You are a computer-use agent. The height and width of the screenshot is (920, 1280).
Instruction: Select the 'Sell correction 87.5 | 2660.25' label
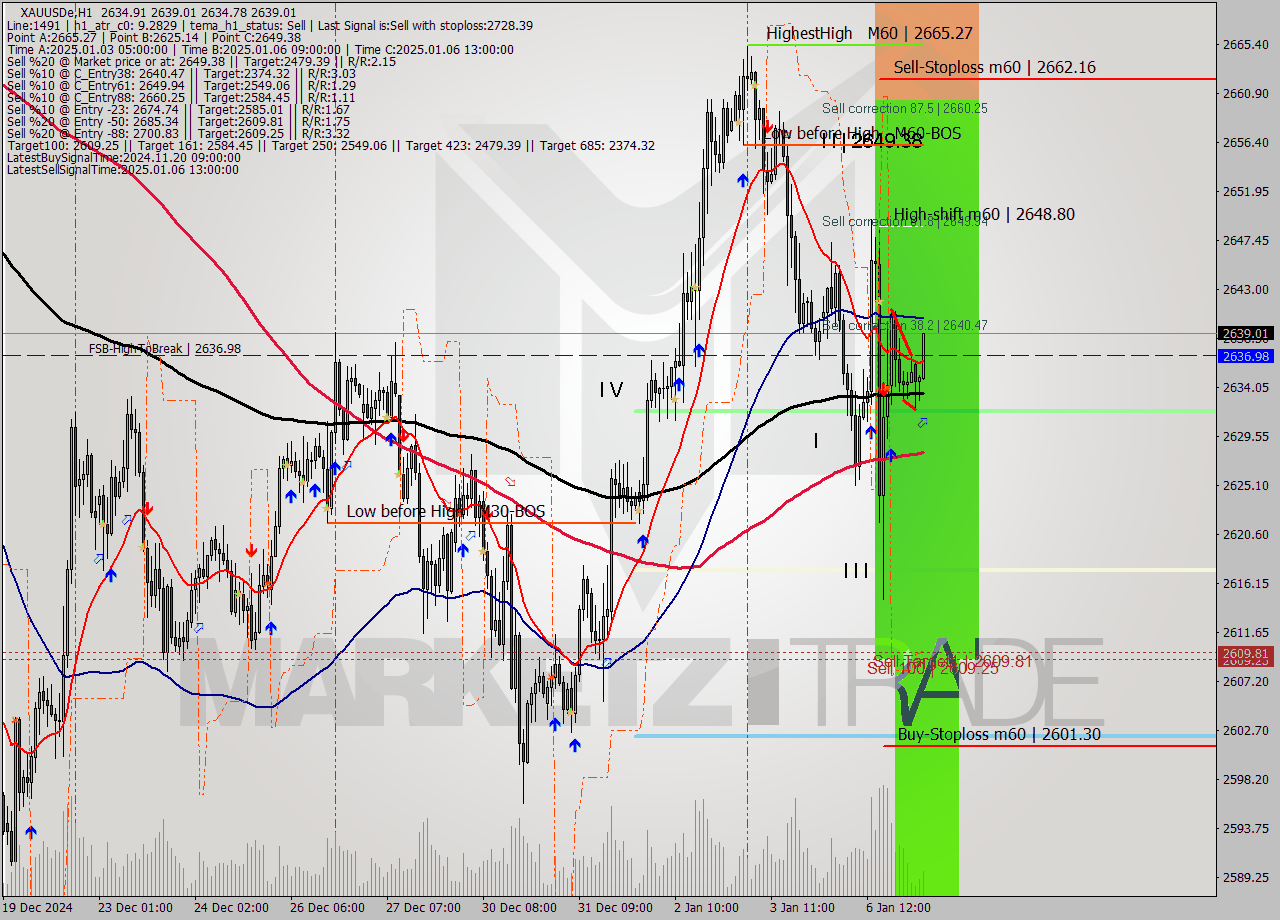[x=904, y=108]
